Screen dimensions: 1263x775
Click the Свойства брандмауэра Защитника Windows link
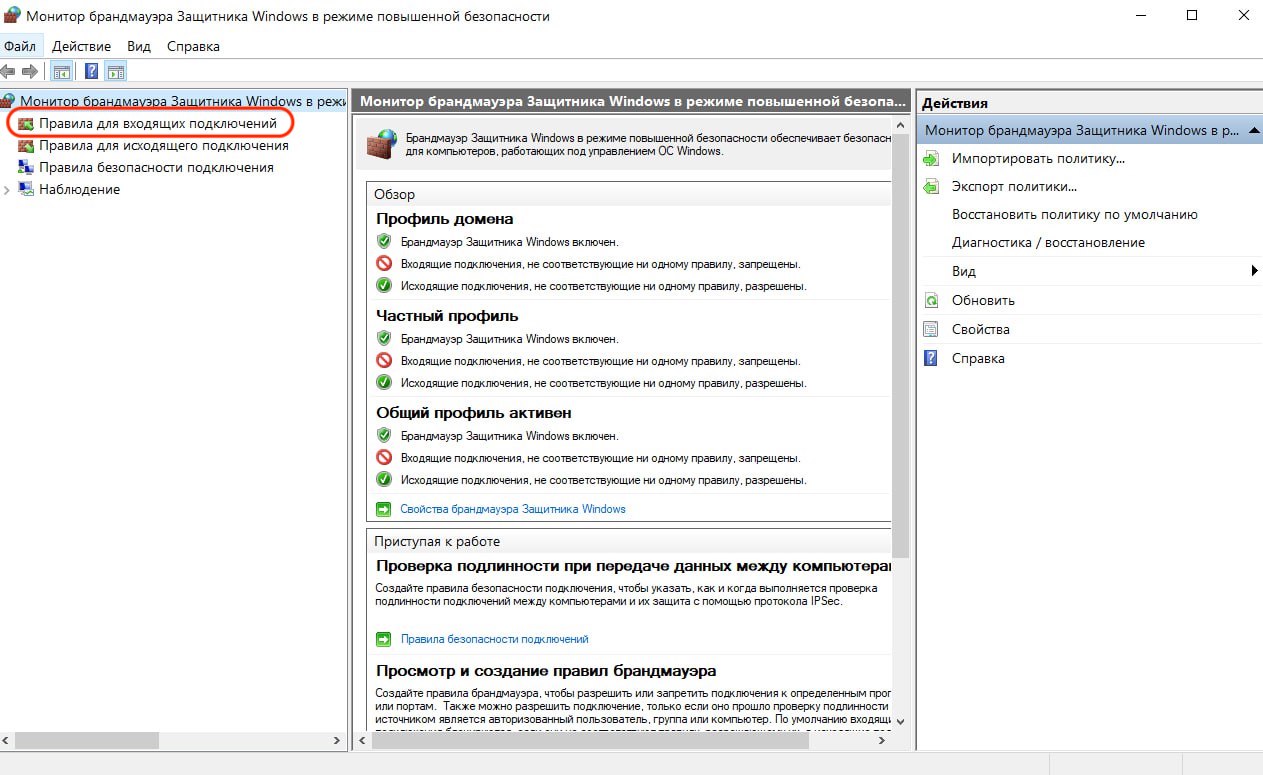pos(512,509)
